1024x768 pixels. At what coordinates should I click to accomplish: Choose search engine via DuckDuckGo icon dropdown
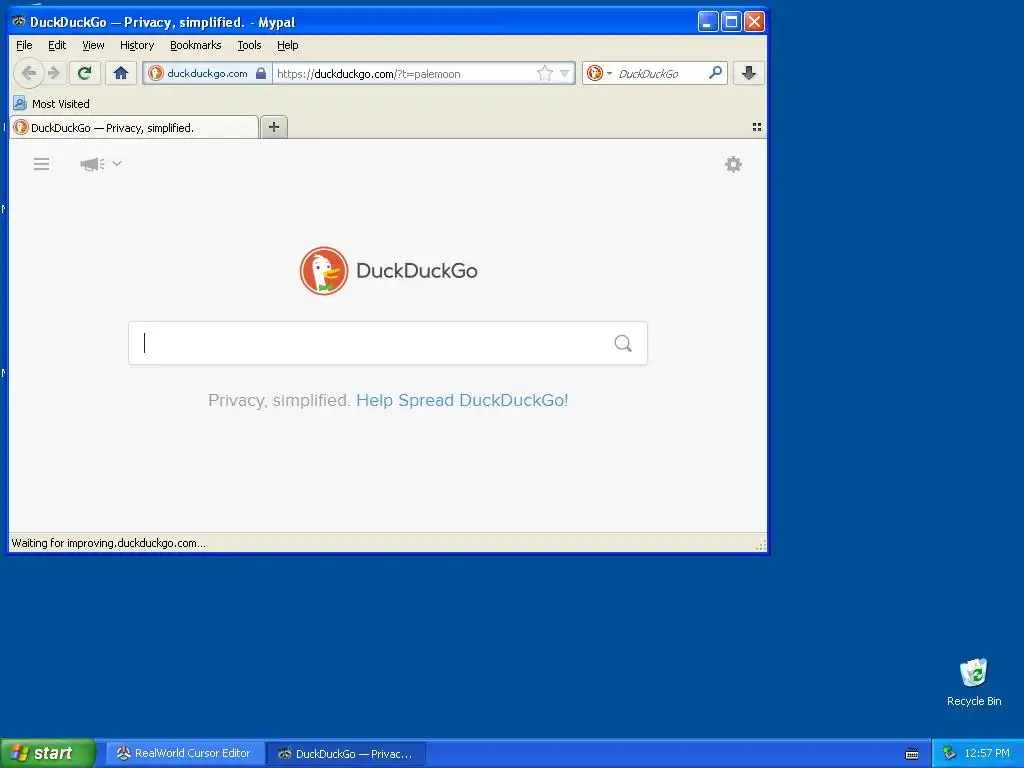click(599, 73)
